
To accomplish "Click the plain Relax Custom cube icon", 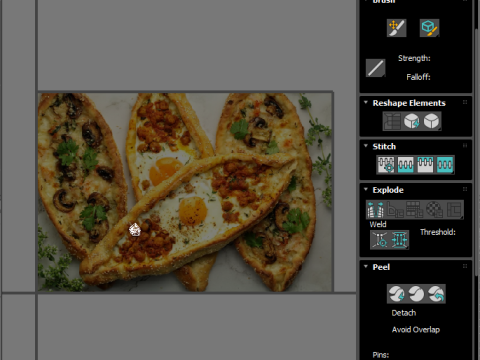I will tap(431, 121).
